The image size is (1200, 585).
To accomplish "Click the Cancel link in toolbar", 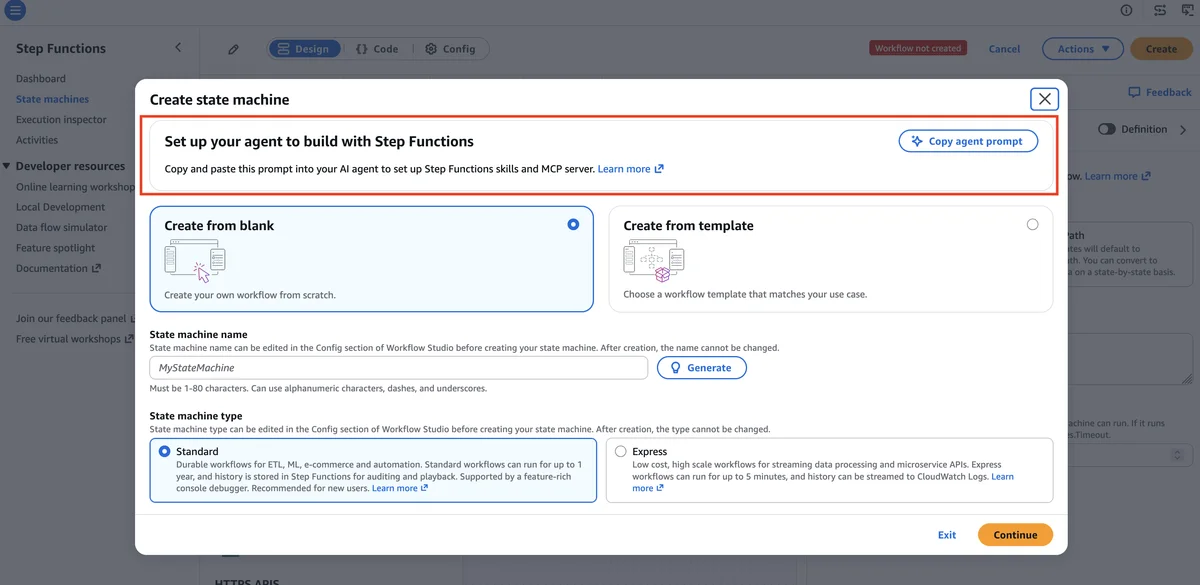I will pyautogui.click(x=1004, y=48).
